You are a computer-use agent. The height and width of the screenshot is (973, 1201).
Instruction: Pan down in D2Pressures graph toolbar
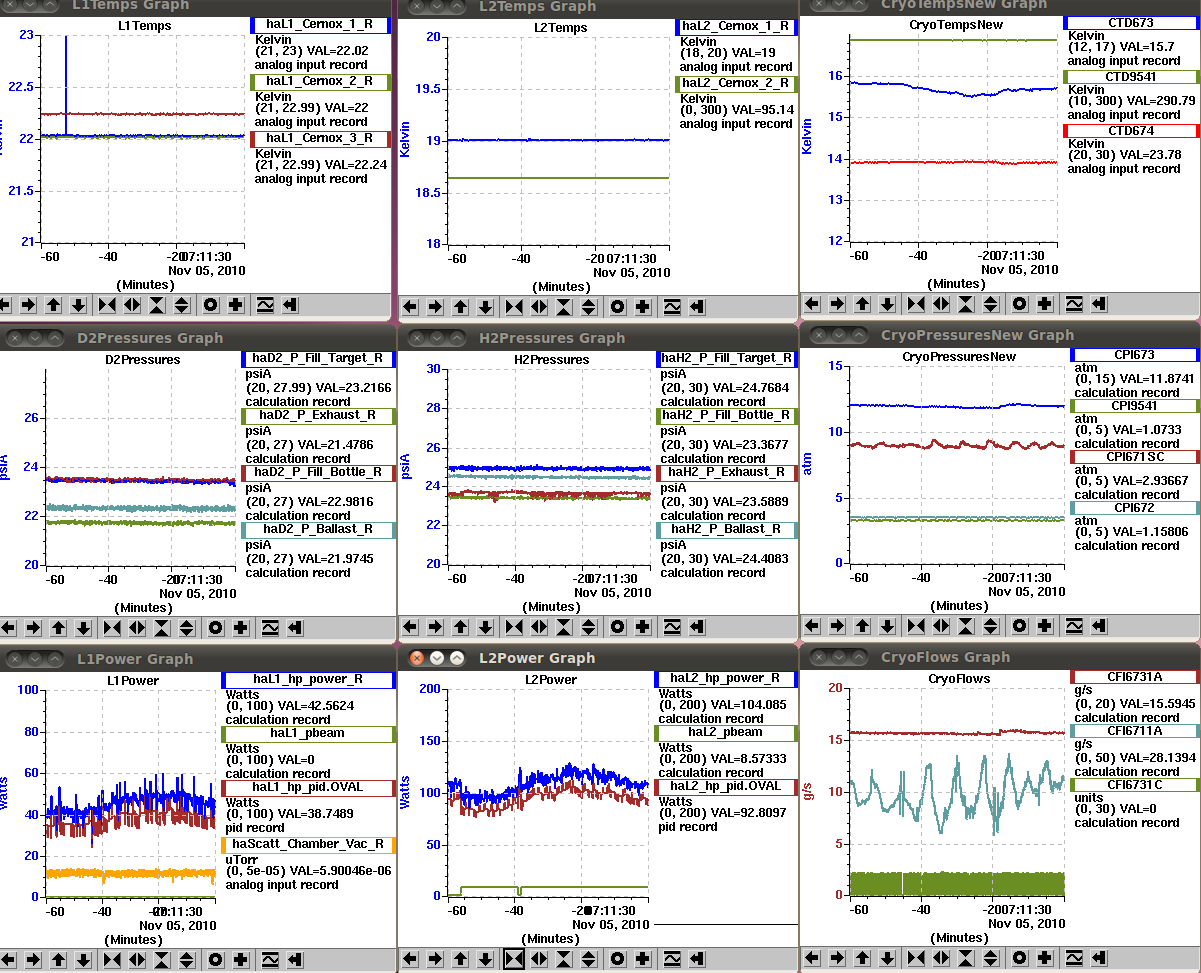point(83,628)
